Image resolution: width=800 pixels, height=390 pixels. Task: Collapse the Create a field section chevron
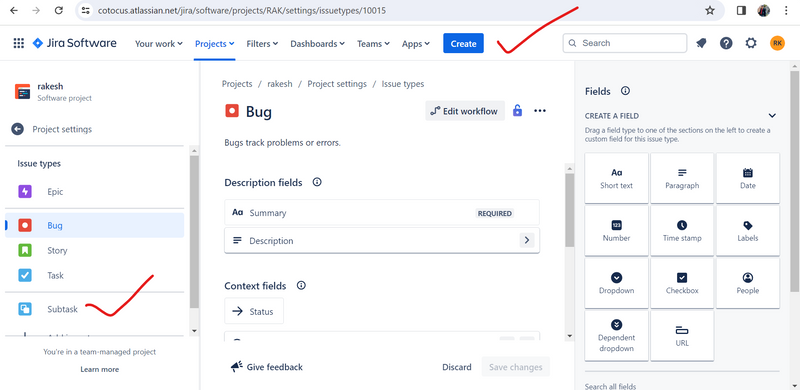772,116
